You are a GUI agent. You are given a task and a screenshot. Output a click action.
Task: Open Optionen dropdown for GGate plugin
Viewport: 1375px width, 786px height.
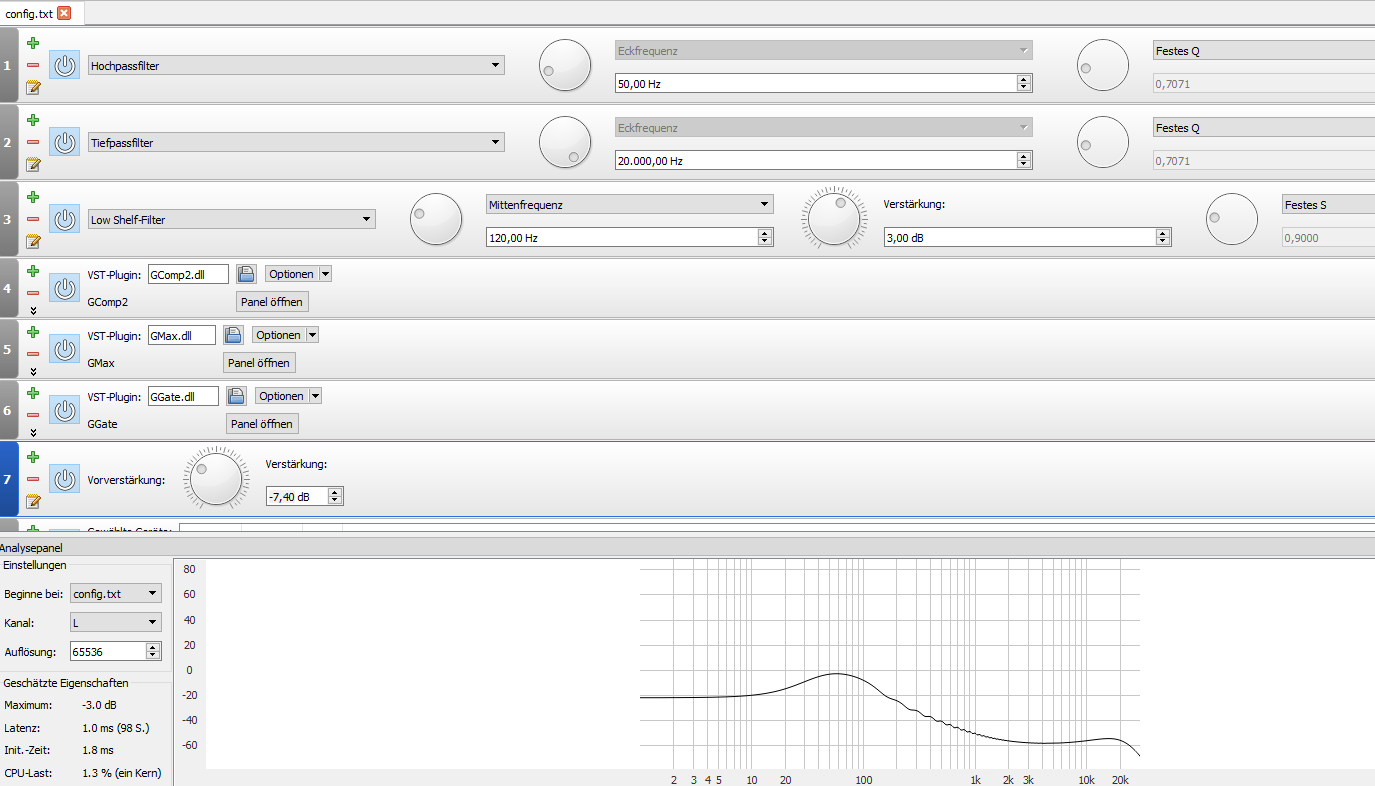pos(288,396)
